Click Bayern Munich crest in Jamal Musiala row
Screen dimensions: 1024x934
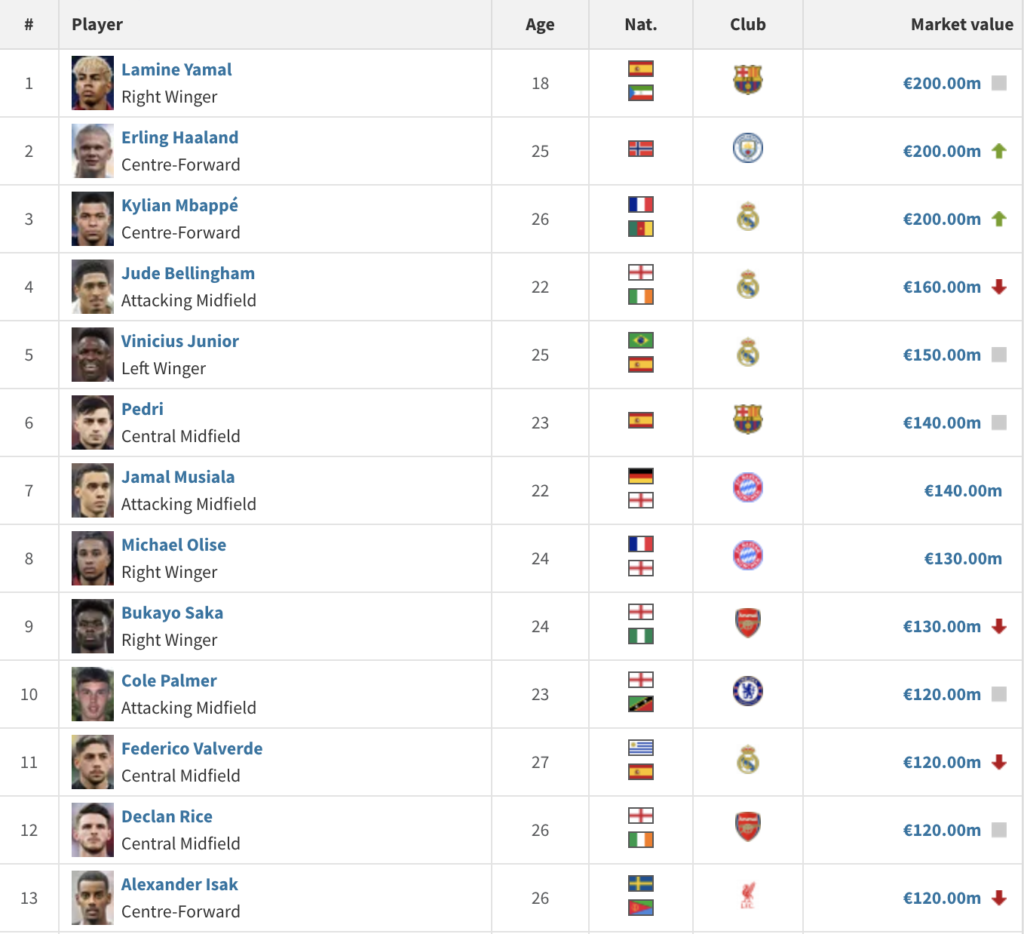click(x=747, y=488)
